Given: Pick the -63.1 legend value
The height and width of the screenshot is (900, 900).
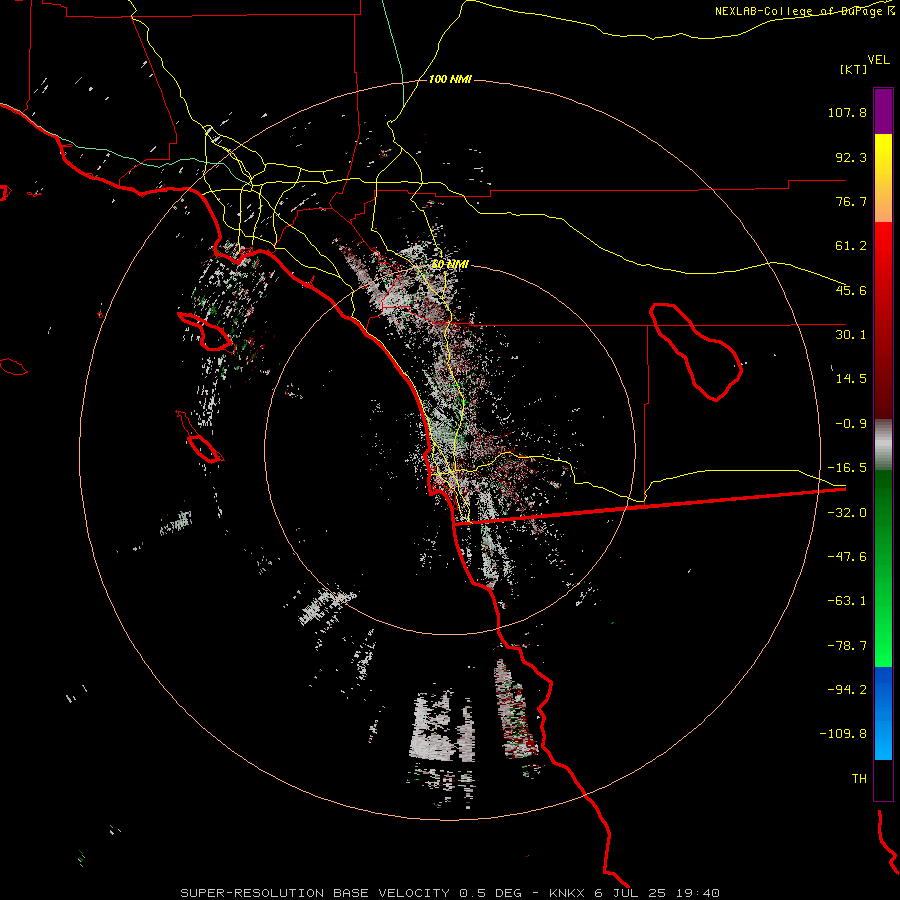Looking at the screenshot, I should click(847, 601).
